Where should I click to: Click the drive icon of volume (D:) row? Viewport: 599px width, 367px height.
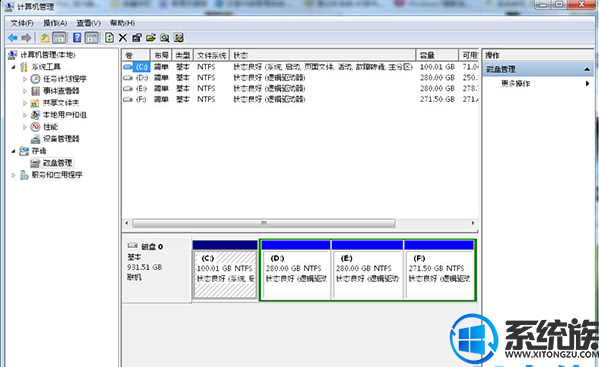[x=128, y=78]
